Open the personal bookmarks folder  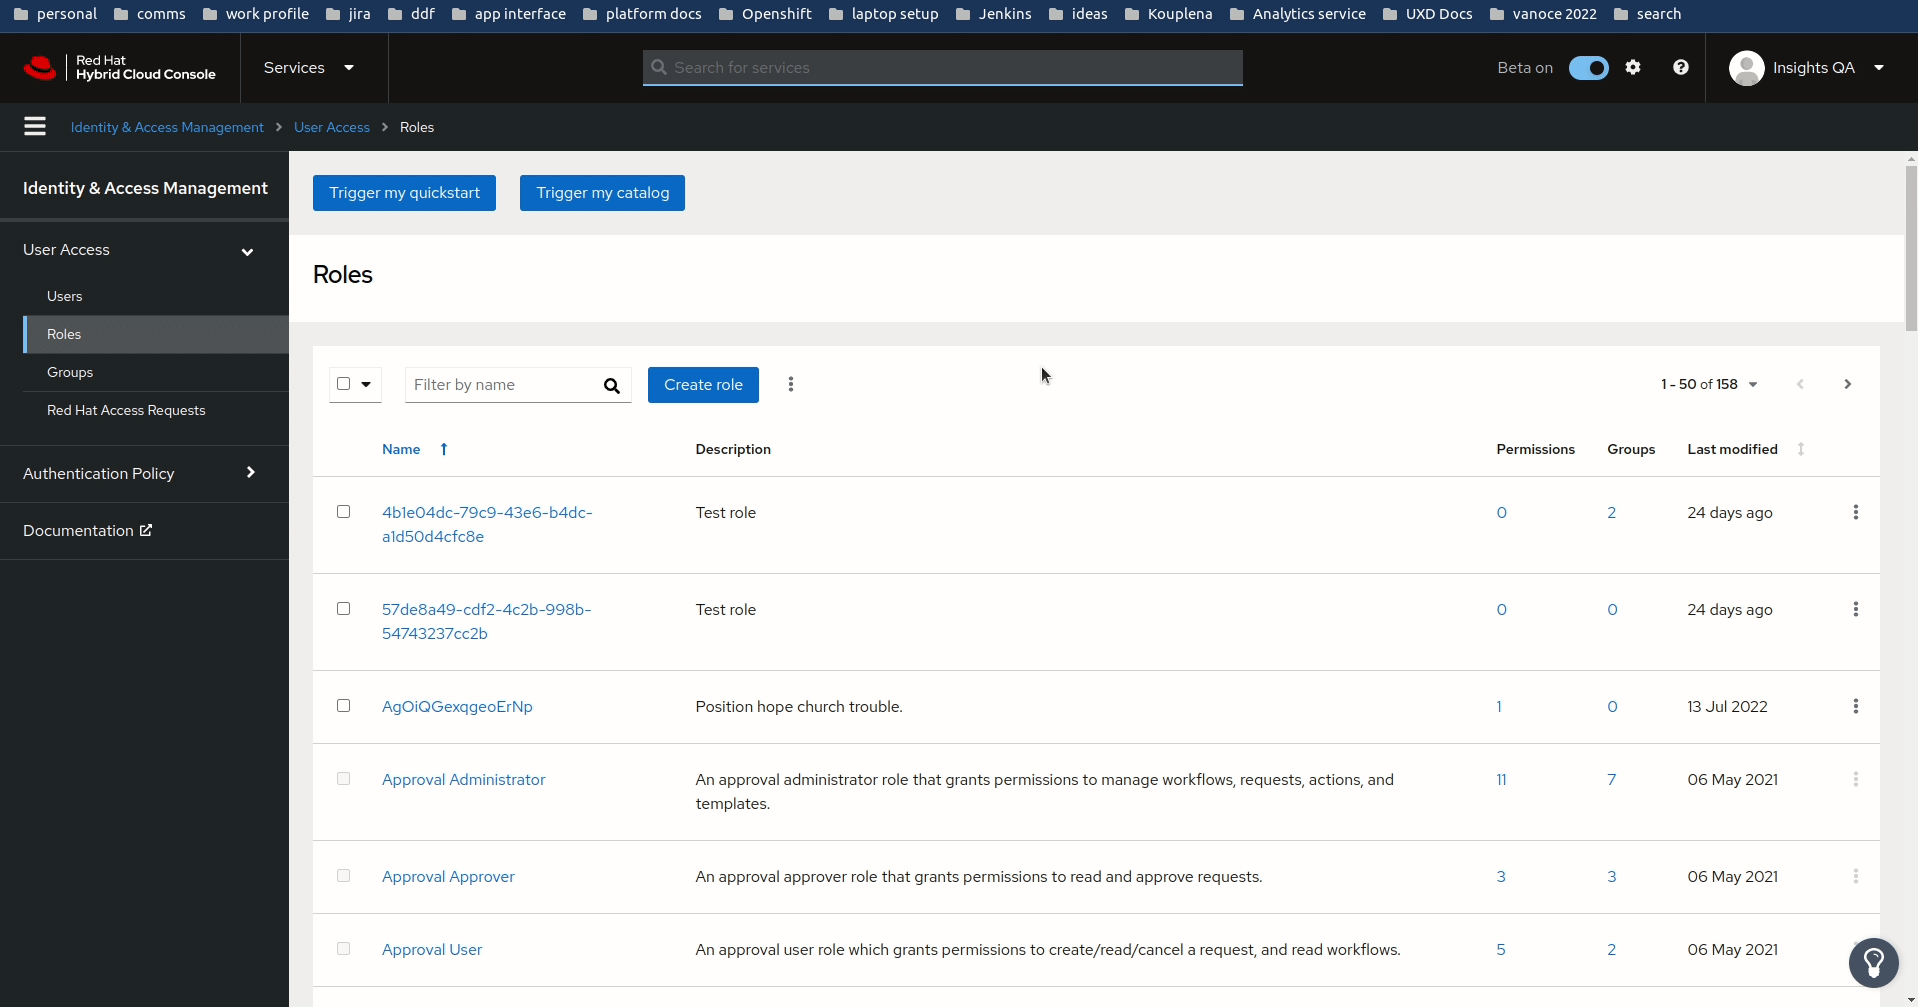coord(56,14)
